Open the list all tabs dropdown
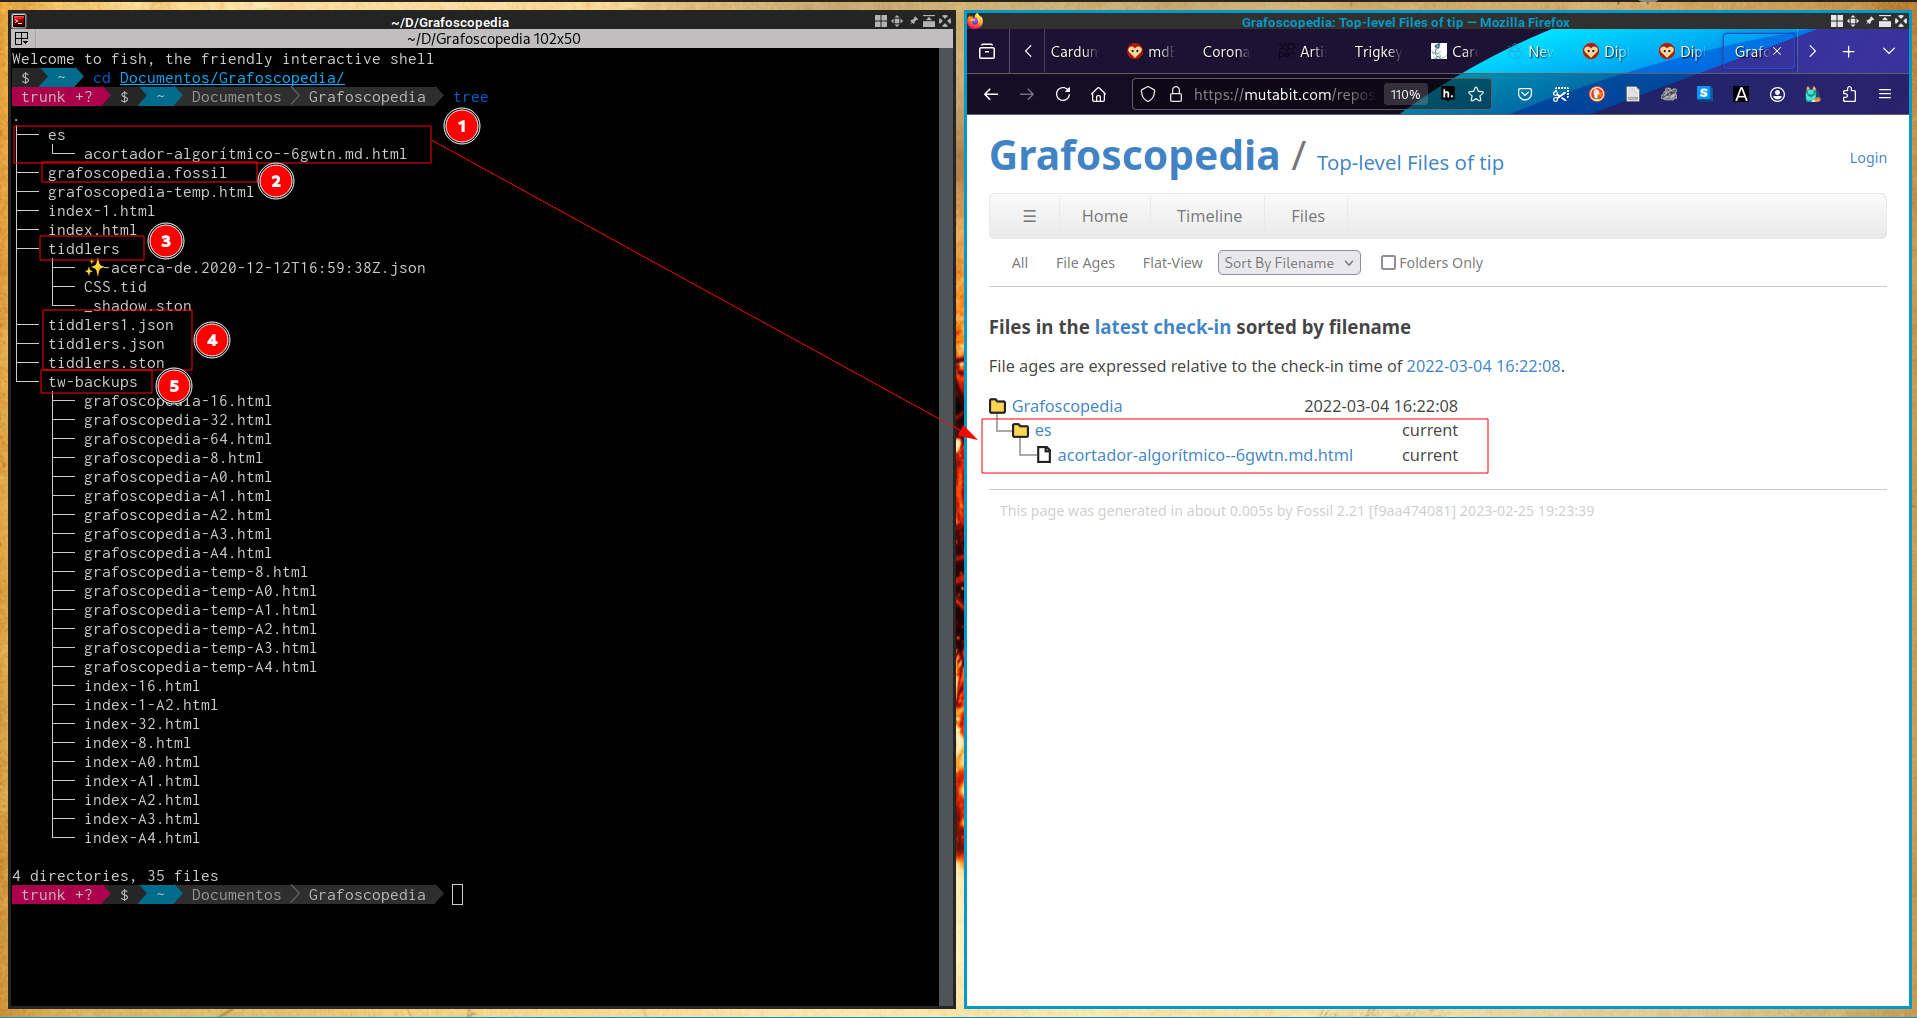Screen dimensions: 1917x1018 [x=1889, y=52]
